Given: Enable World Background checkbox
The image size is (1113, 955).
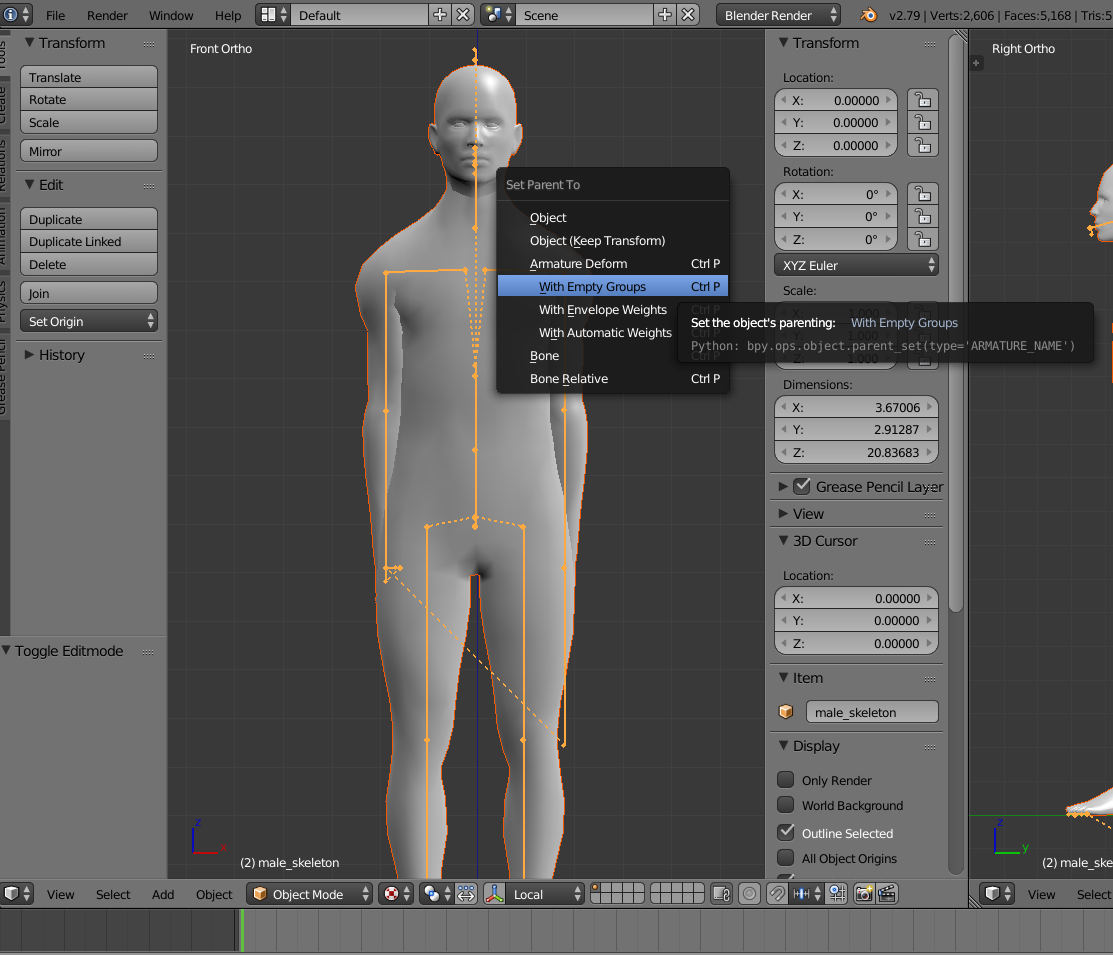Looking at the screenshot, I should click(786, 805).
